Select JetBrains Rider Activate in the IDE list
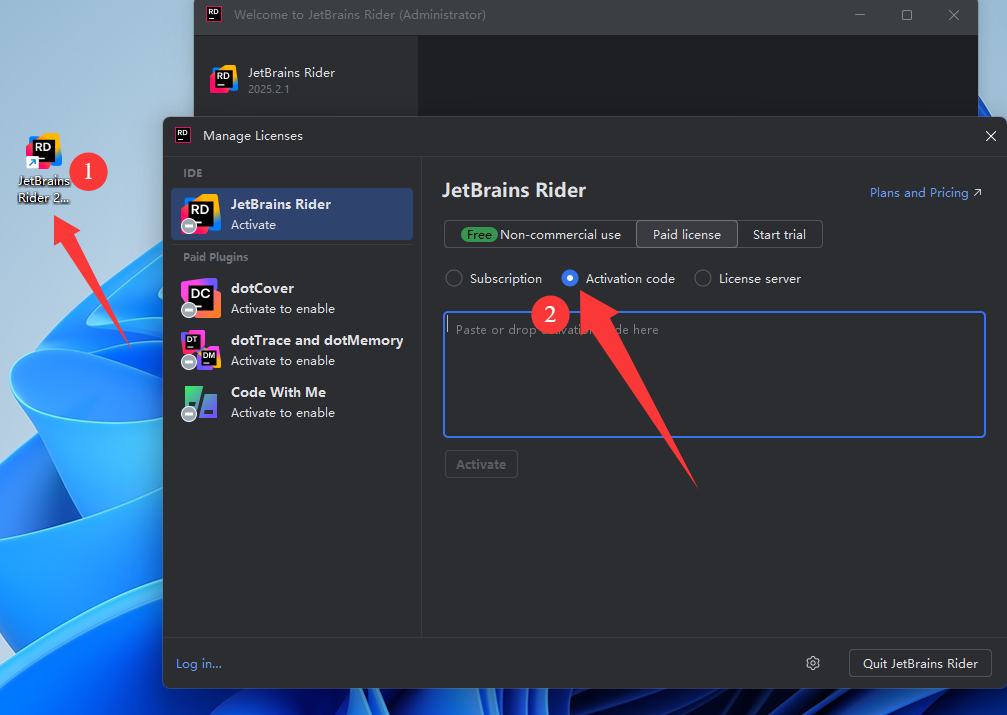This screenshot has height=715, width=1007. [x=292, y=214]
